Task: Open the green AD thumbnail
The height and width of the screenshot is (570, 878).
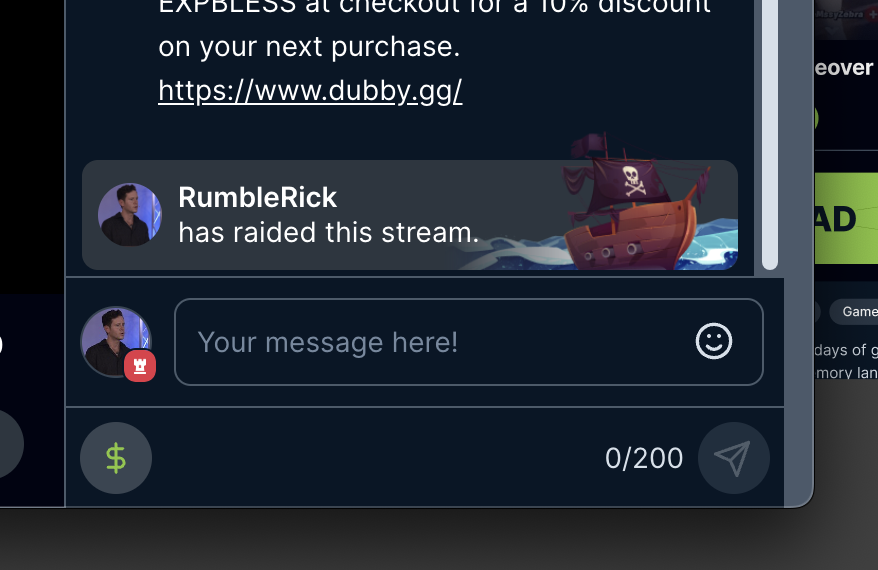Action: [x=846, y=218]
